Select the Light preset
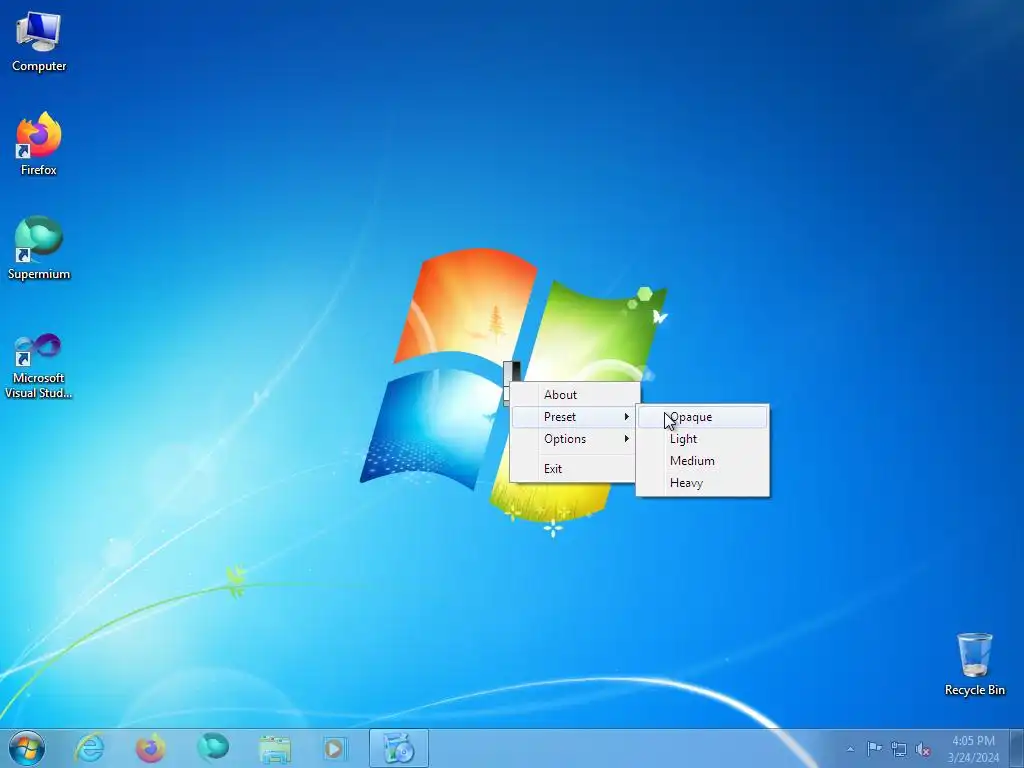Screen dimensions: 1024x768 tap(703, 439)
